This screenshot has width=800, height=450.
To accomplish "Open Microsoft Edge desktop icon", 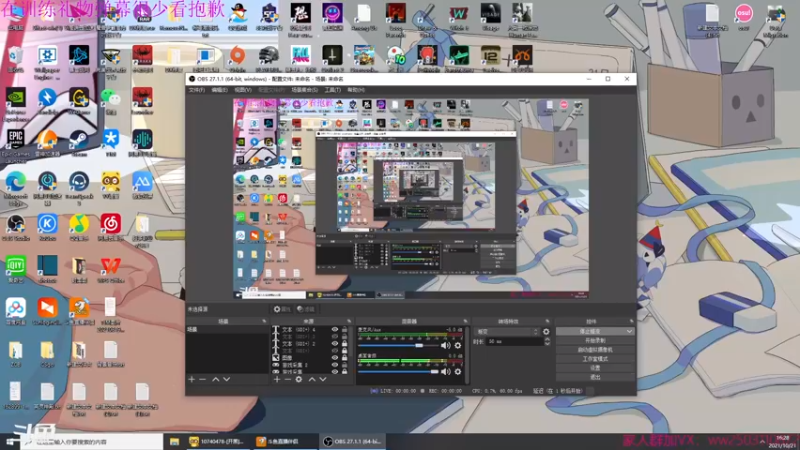I will (15, 188).
